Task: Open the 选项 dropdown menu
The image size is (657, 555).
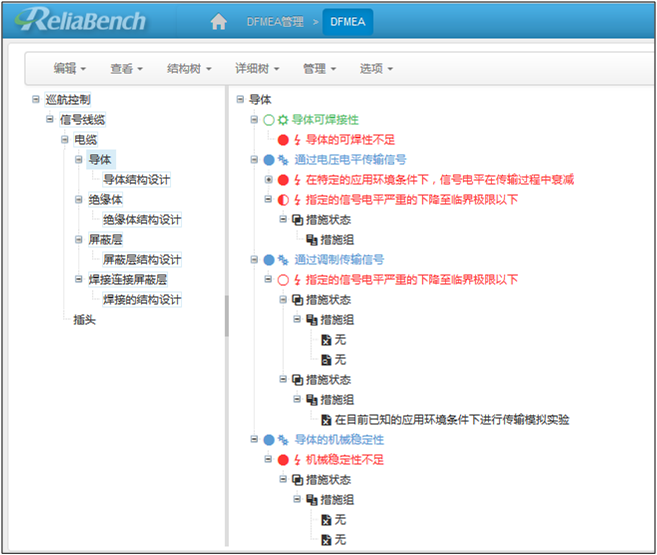Action: (376, 68)
